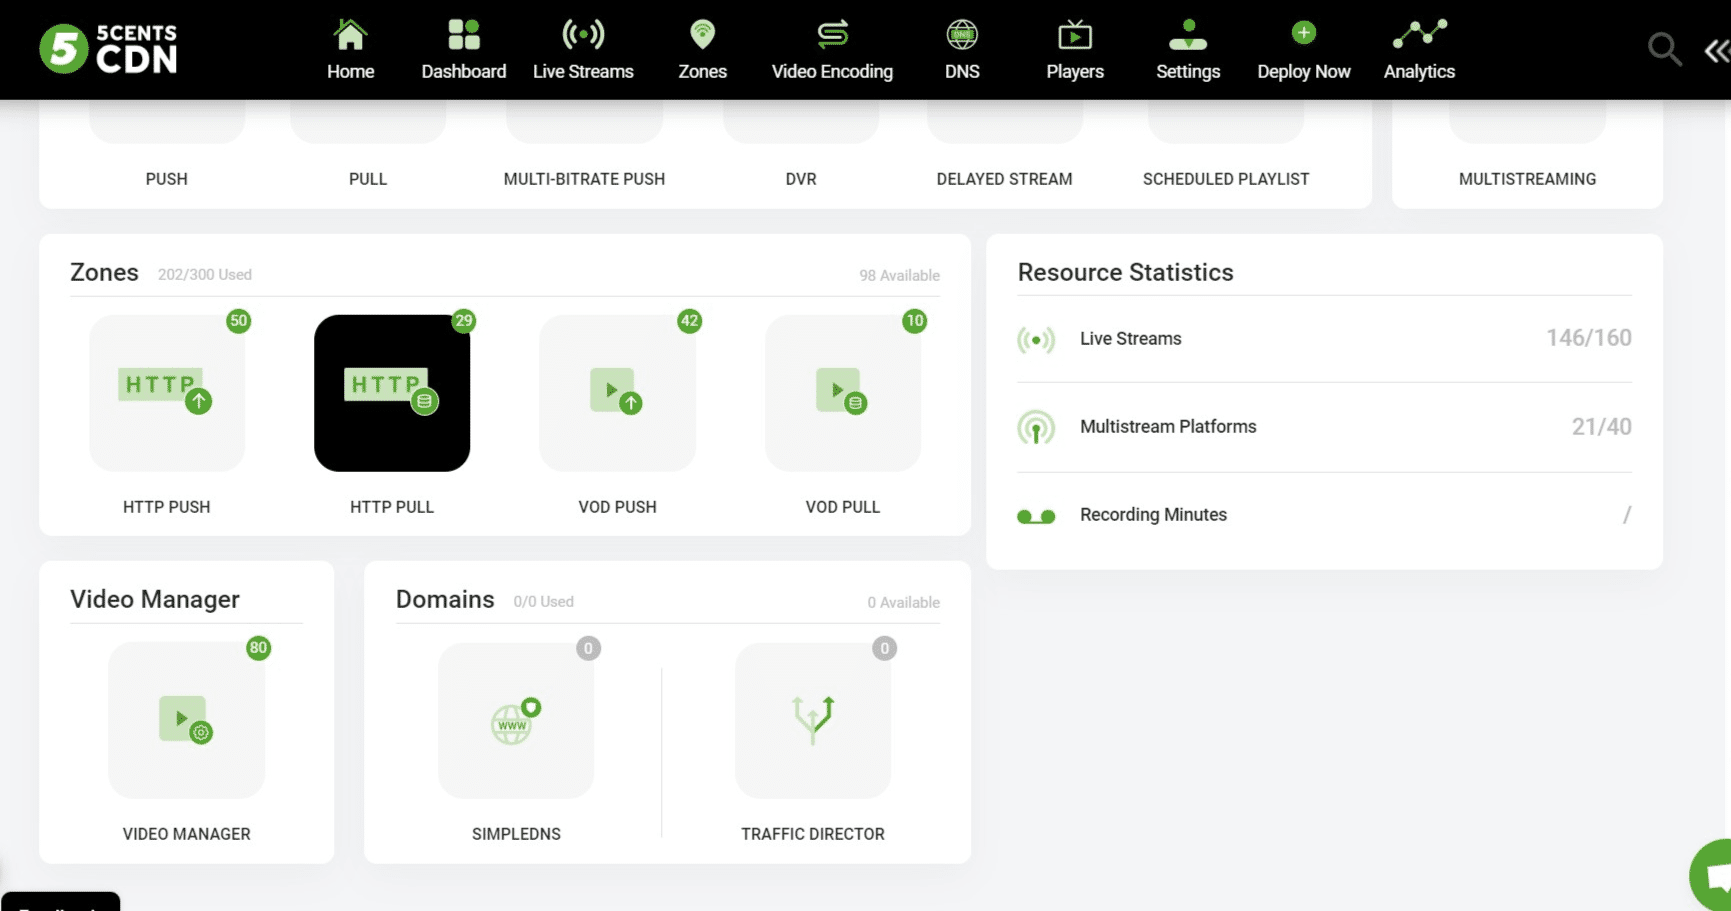1731x911 pixels.
Task: Open the VOD Push zone tile
Action: pyautogui.click(x=617, y=393)
